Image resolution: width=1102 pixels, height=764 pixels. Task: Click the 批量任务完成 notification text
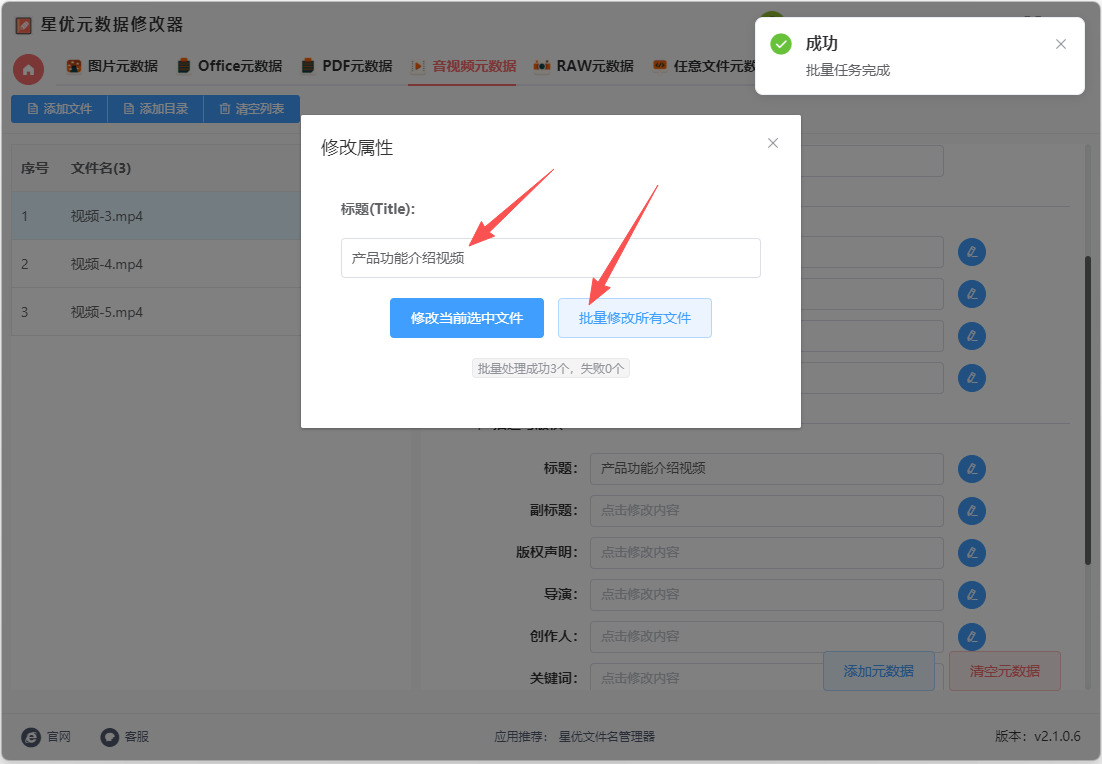click(848, 70)
